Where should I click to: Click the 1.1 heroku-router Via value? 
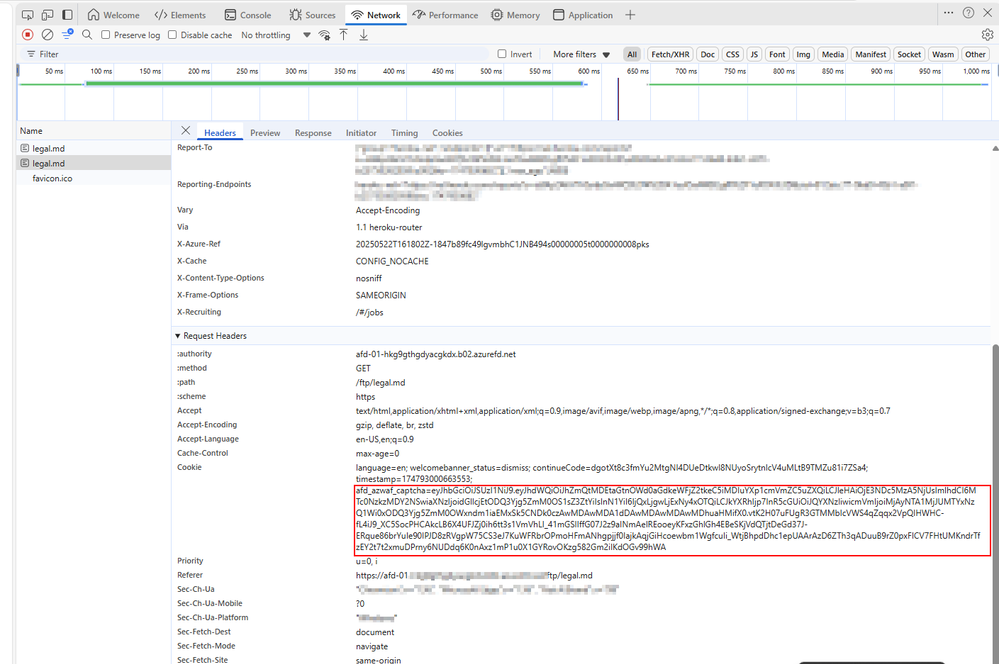click(389, 227)
